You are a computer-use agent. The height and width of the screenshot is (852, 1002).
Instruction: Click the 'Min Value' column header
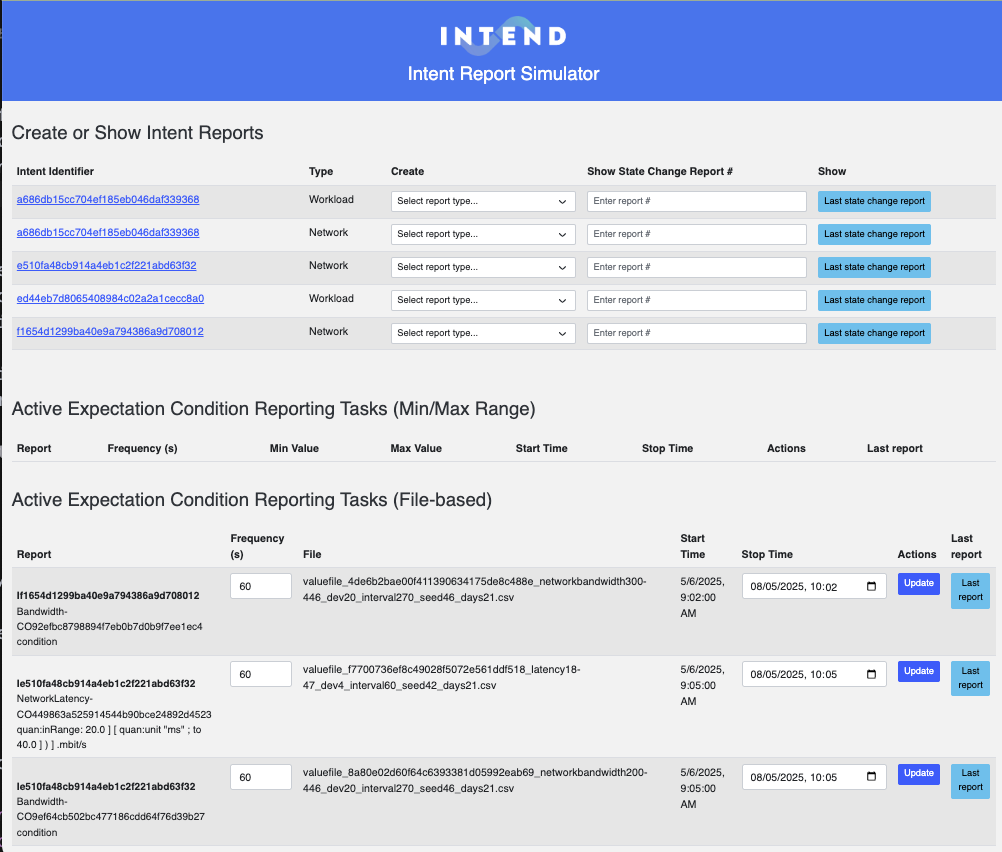(x=294, y=449)
